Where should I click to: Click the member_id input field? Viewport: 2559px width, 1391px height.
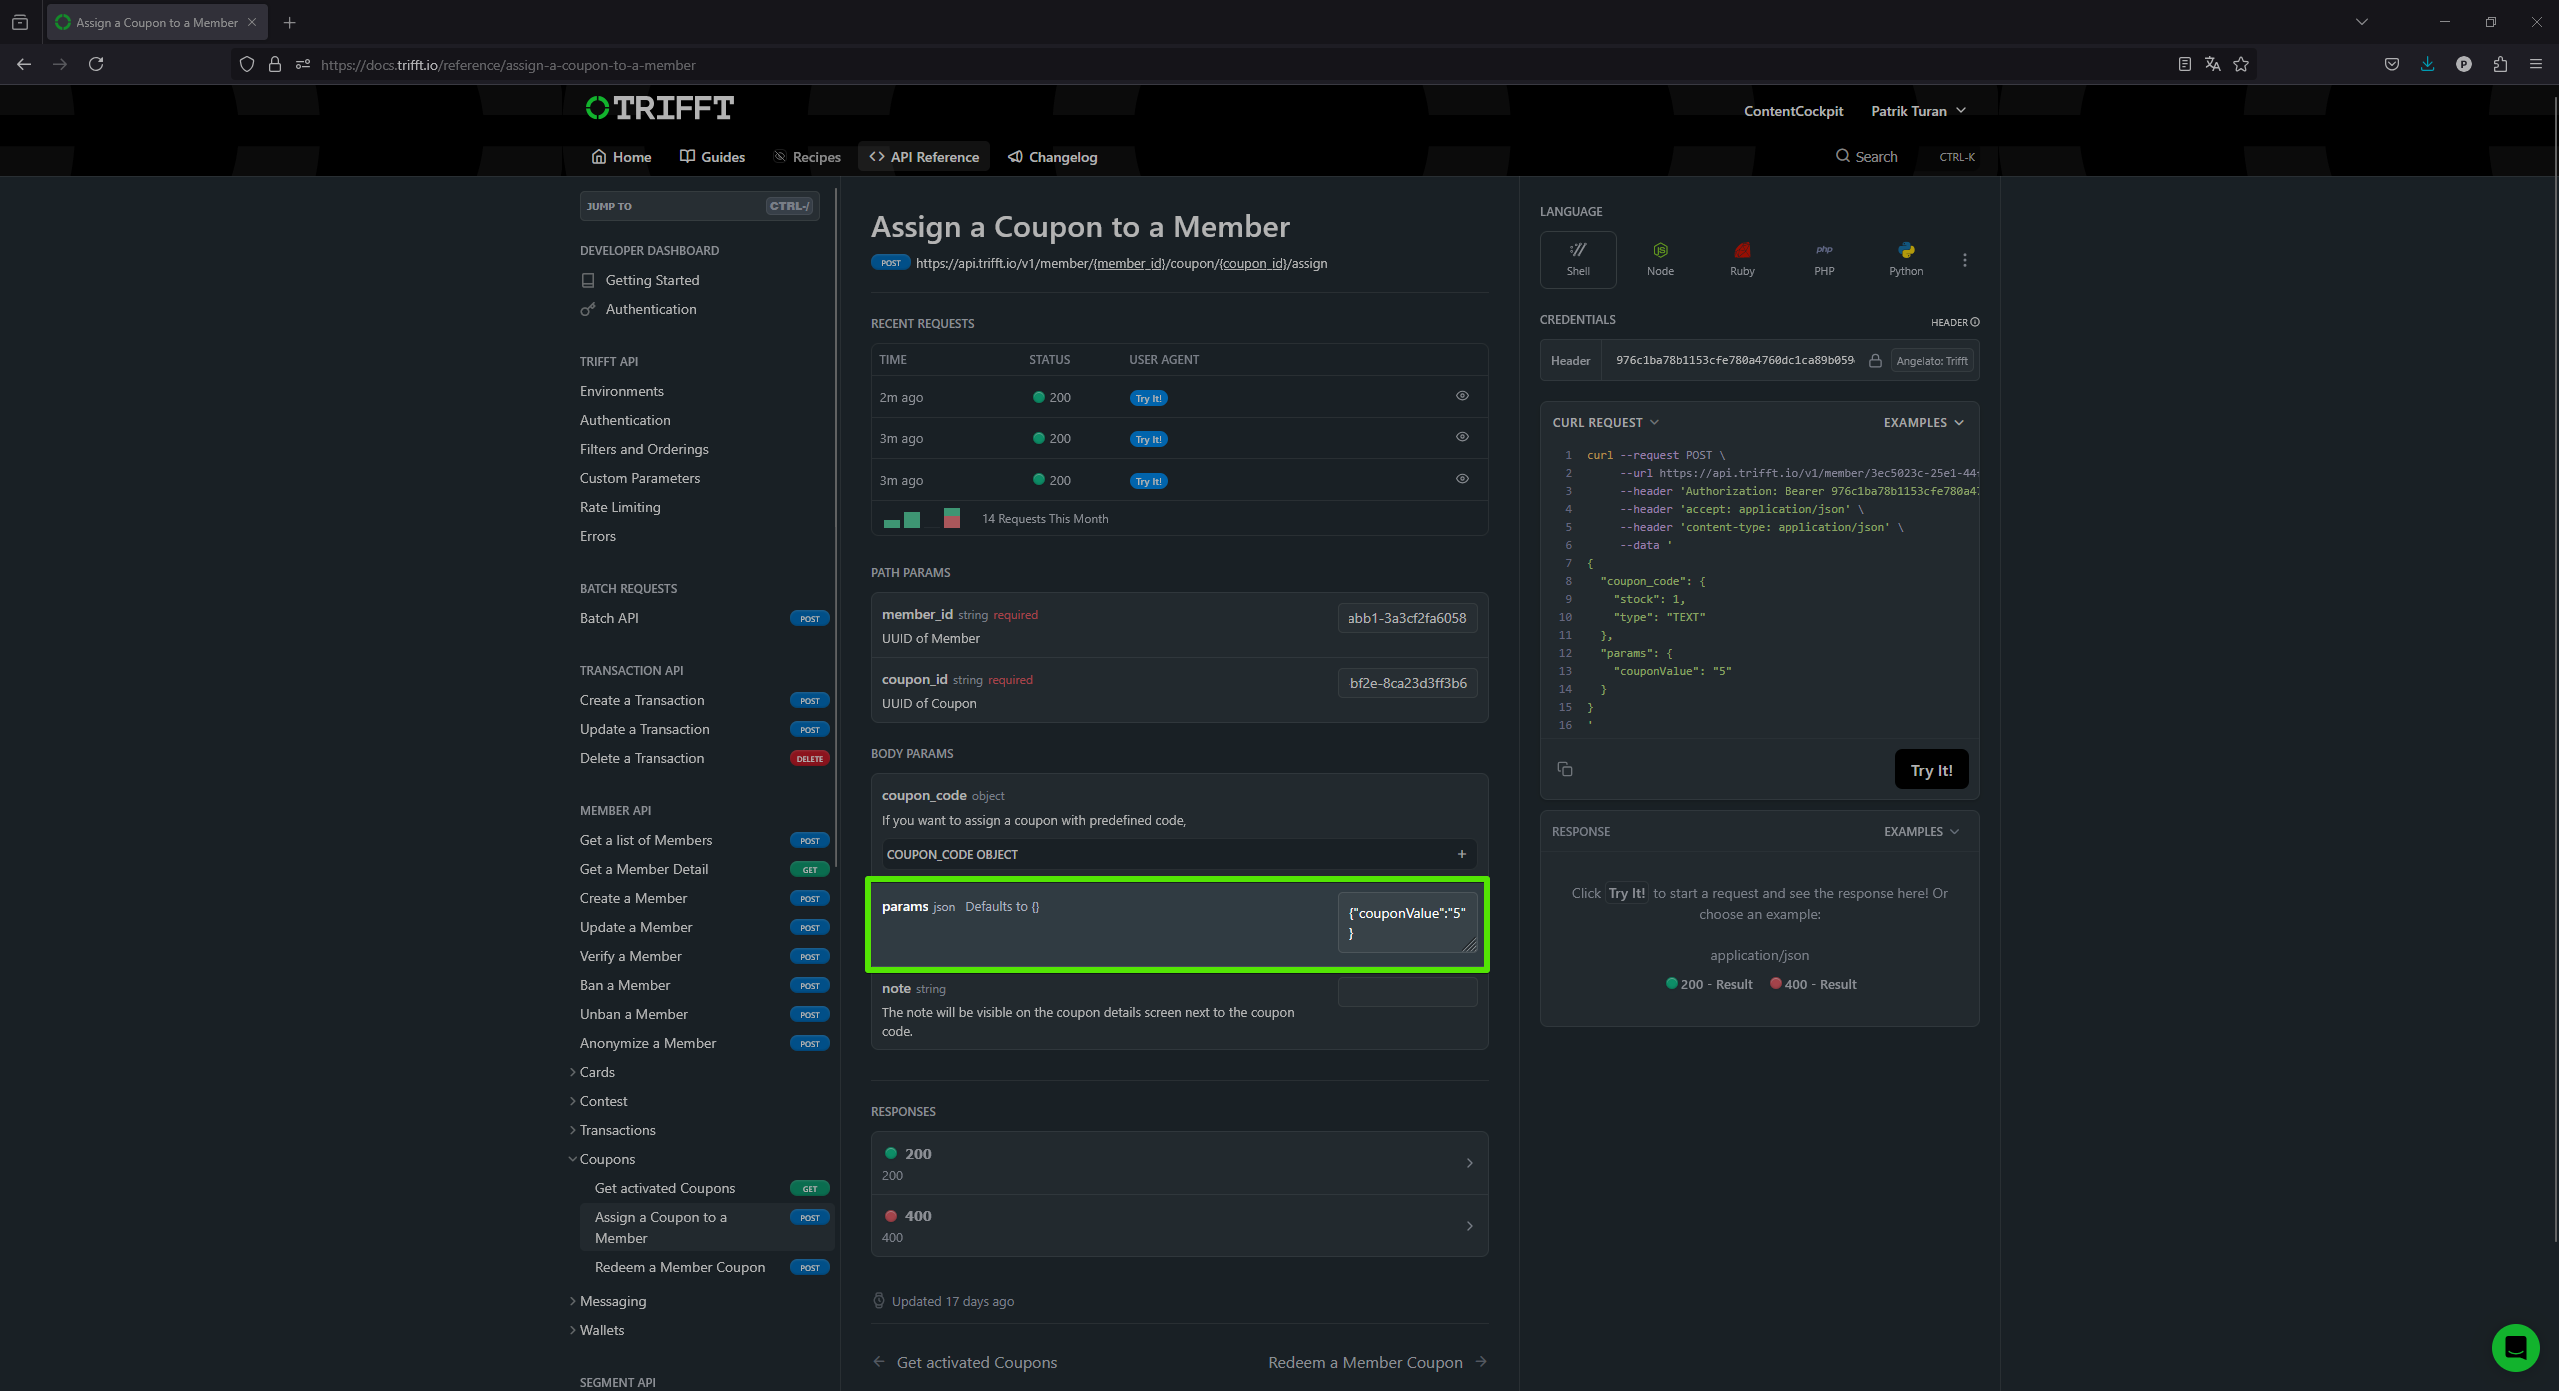[x=1406, y=617]
